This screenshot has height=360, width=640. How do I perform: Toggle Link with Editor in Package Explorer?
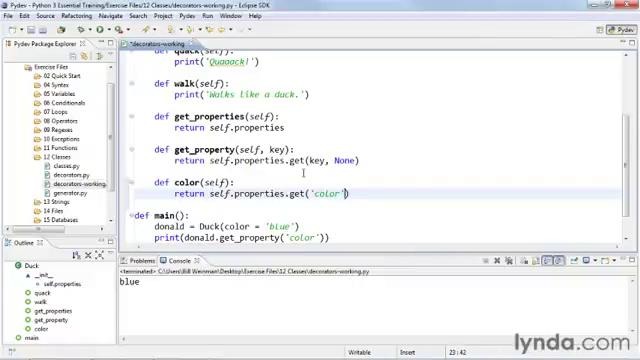(x=84, y=56)
